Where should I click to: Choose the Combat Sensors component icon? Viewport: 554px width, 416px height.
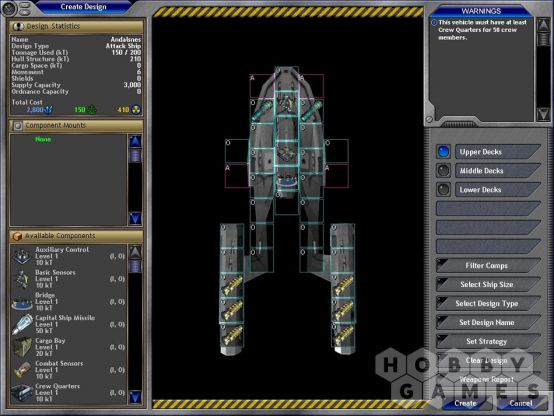click(22, 370)
